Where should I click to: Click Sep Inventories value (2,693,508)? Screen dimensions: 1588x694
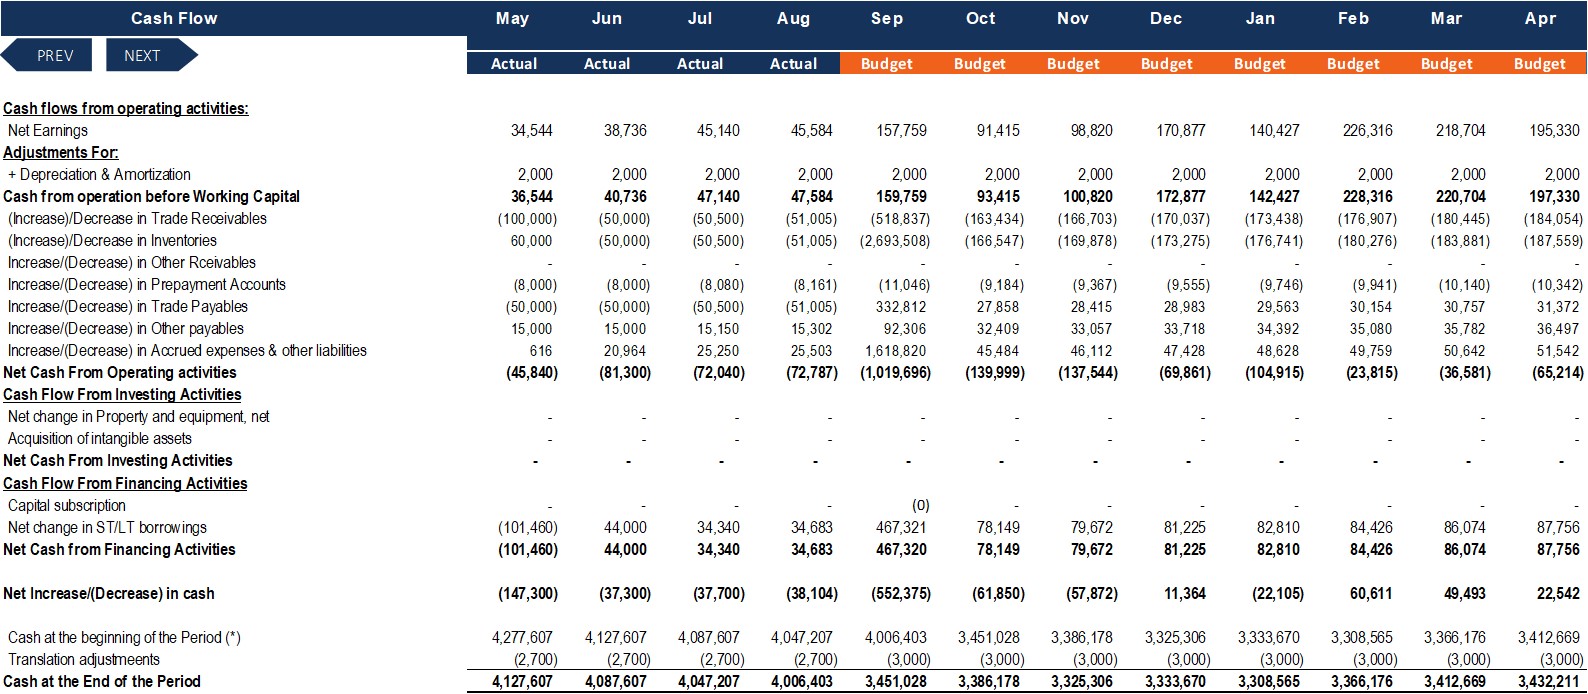click(x=895, y=240)
